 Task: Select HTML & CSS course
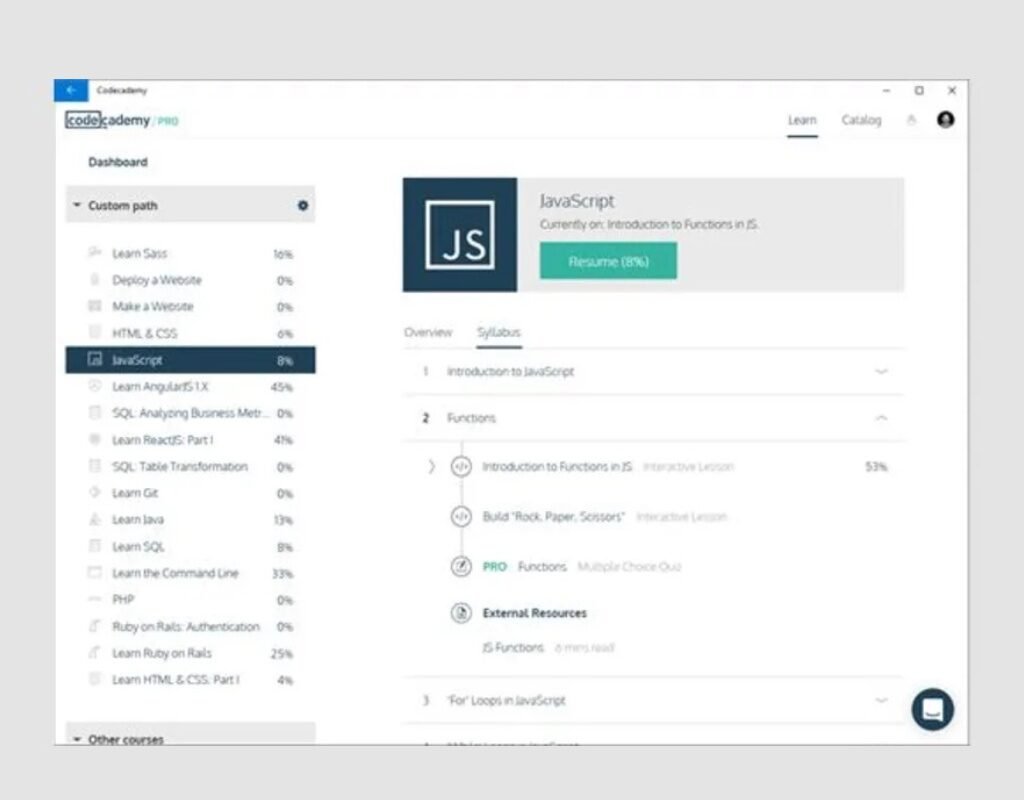coord(190,333)
